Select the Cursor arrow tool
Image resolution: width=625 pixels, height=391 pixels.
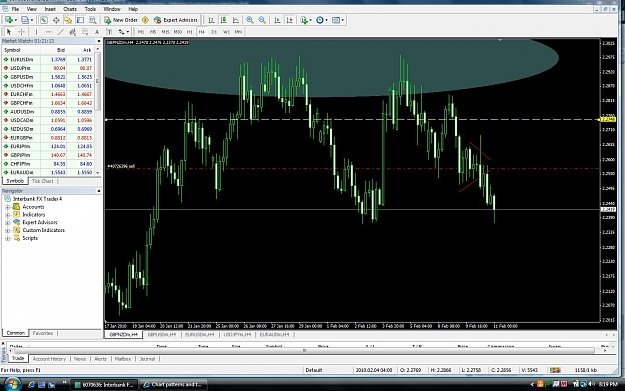(x=9, y=31)
